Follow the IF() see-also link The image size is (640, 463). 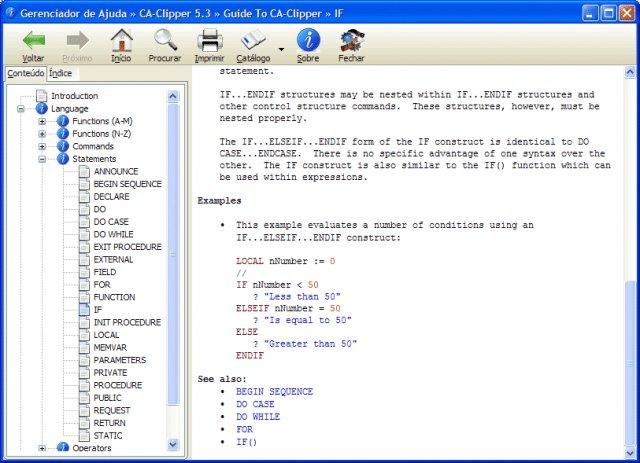tap(247, 443)
